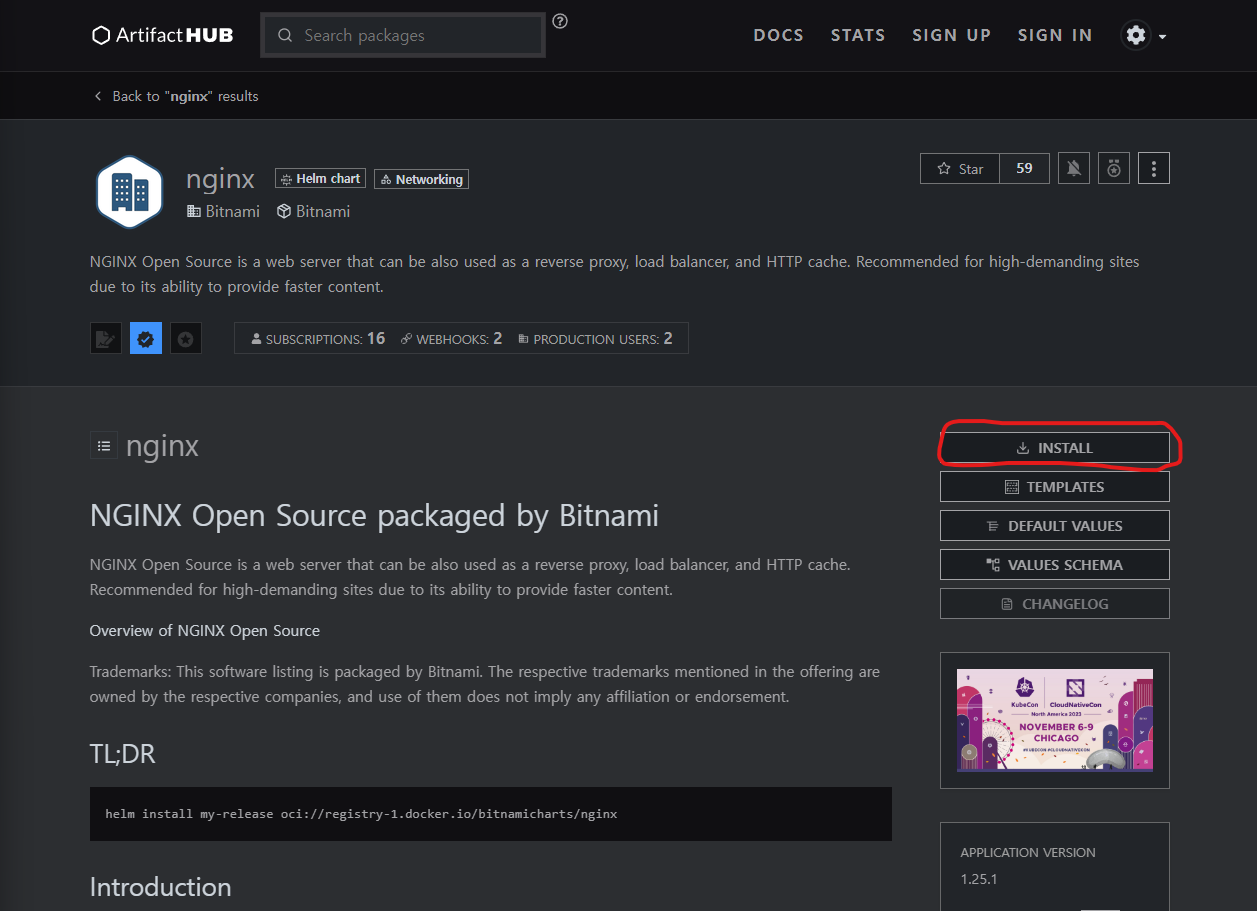Toggle notifications bell subscription icon
The width and height of the screenshot is (1257, 911).
coord(1073,169)
